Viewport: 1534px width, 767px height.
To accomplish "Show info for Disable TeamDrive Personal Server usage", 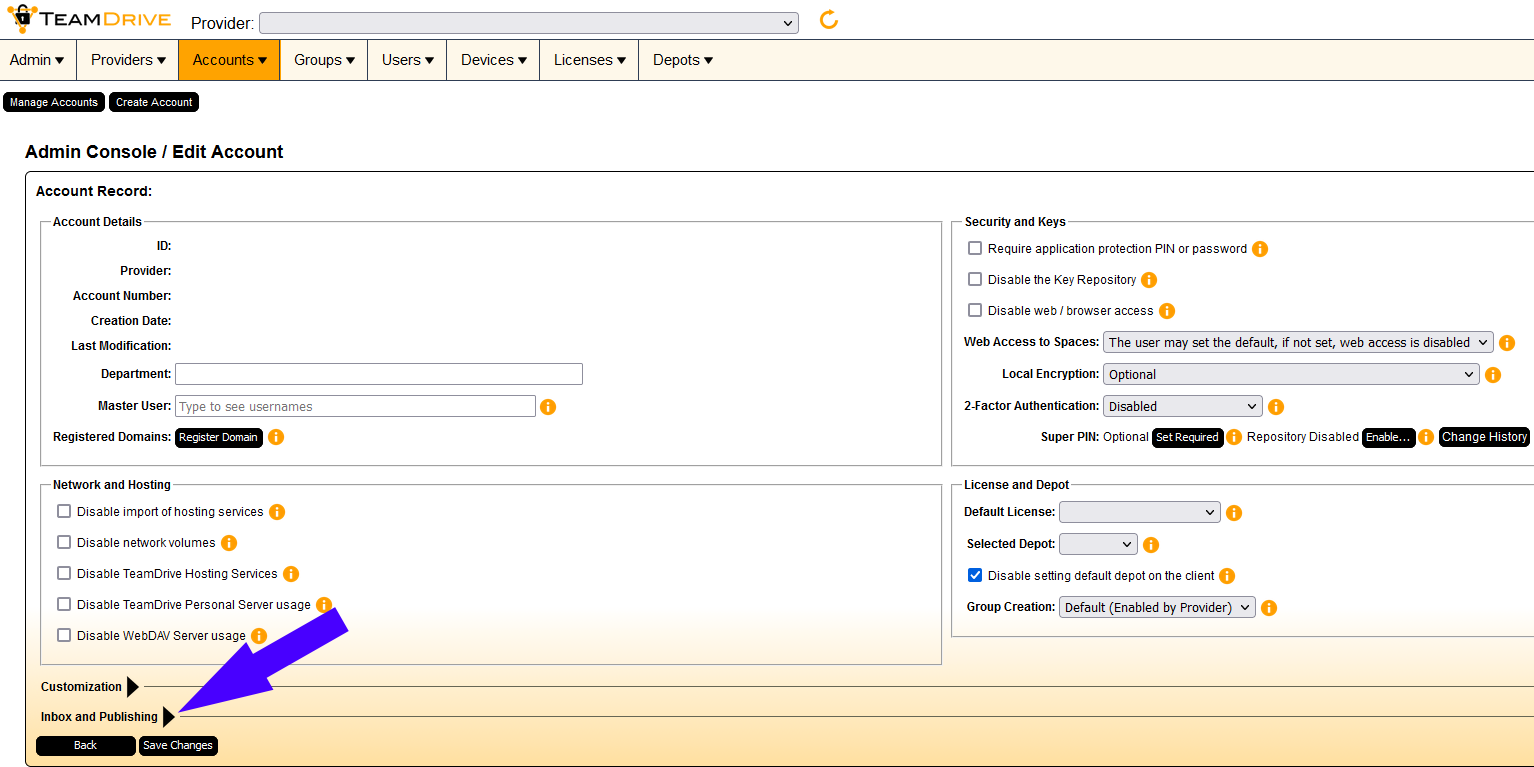I will coord(324,605).
